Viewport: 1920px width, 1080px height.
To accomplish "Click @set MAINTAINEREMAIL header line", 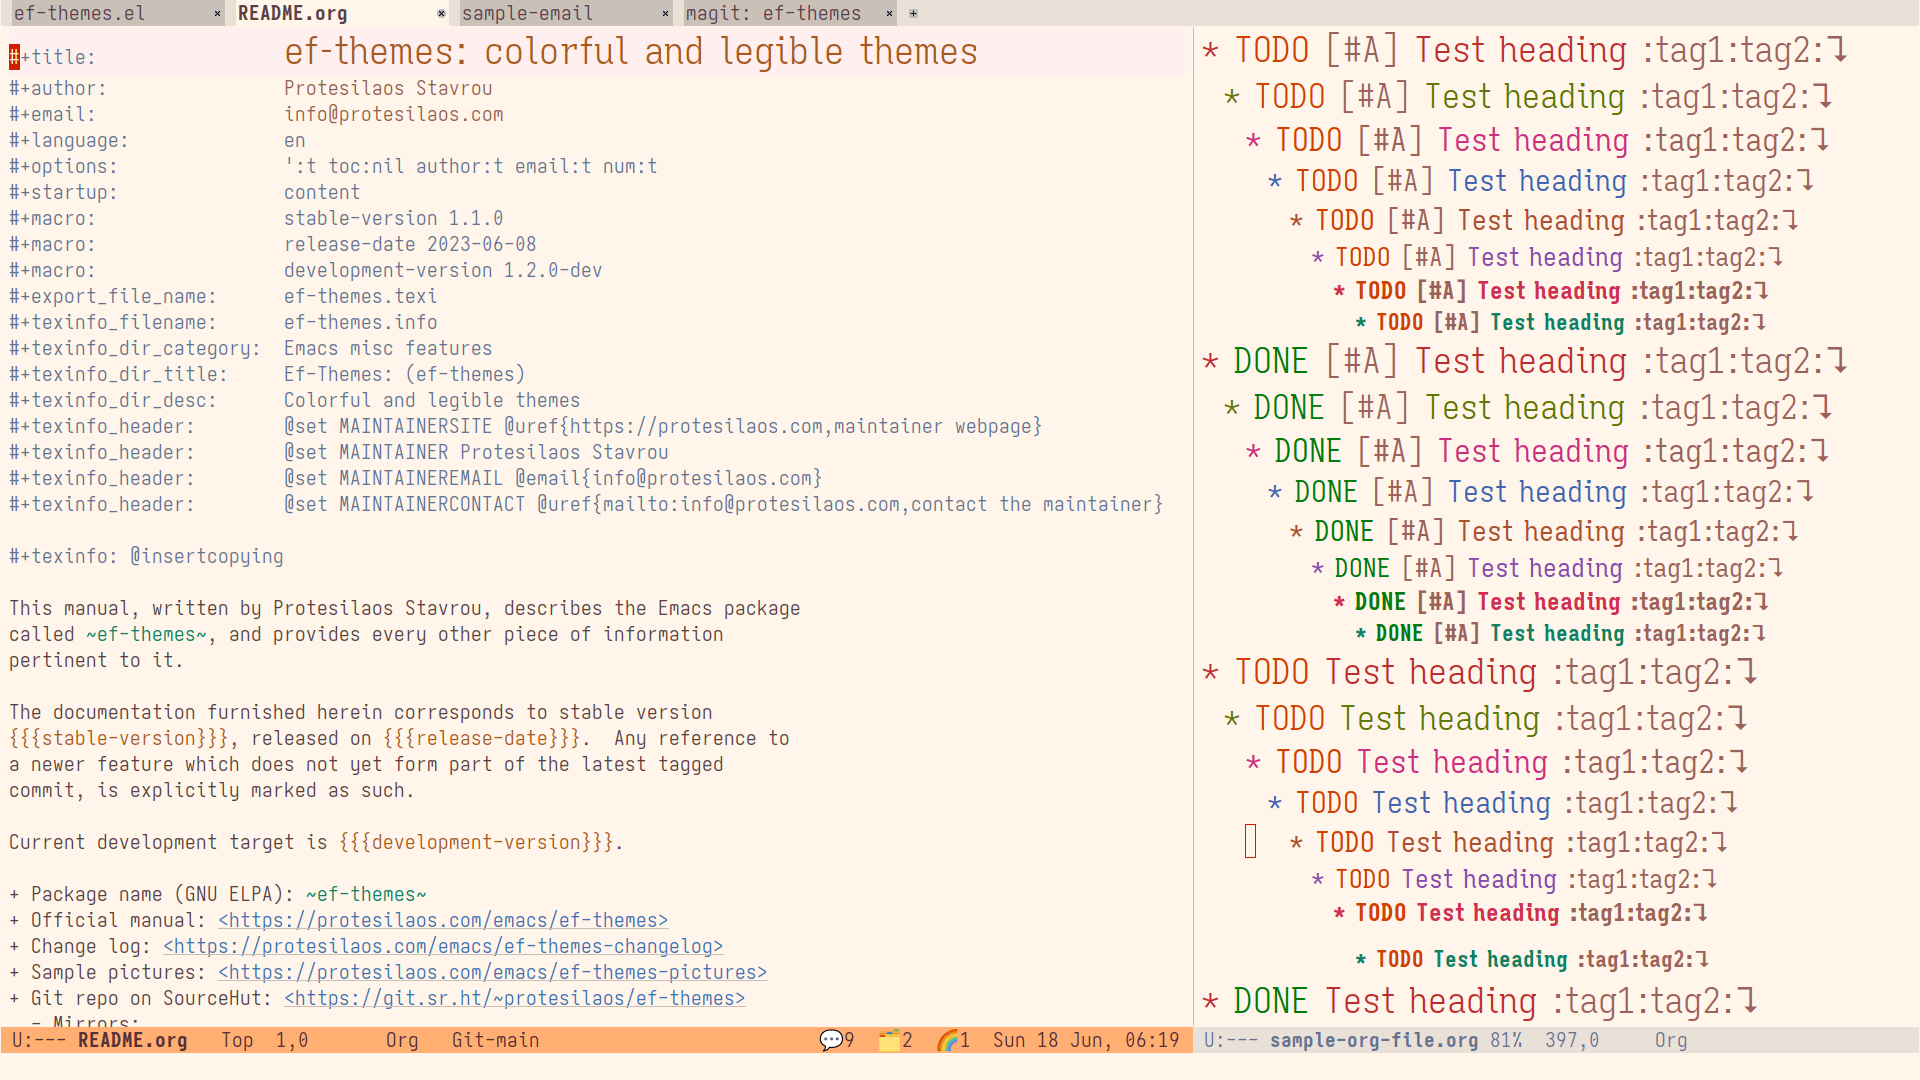I will pos(553,478).
